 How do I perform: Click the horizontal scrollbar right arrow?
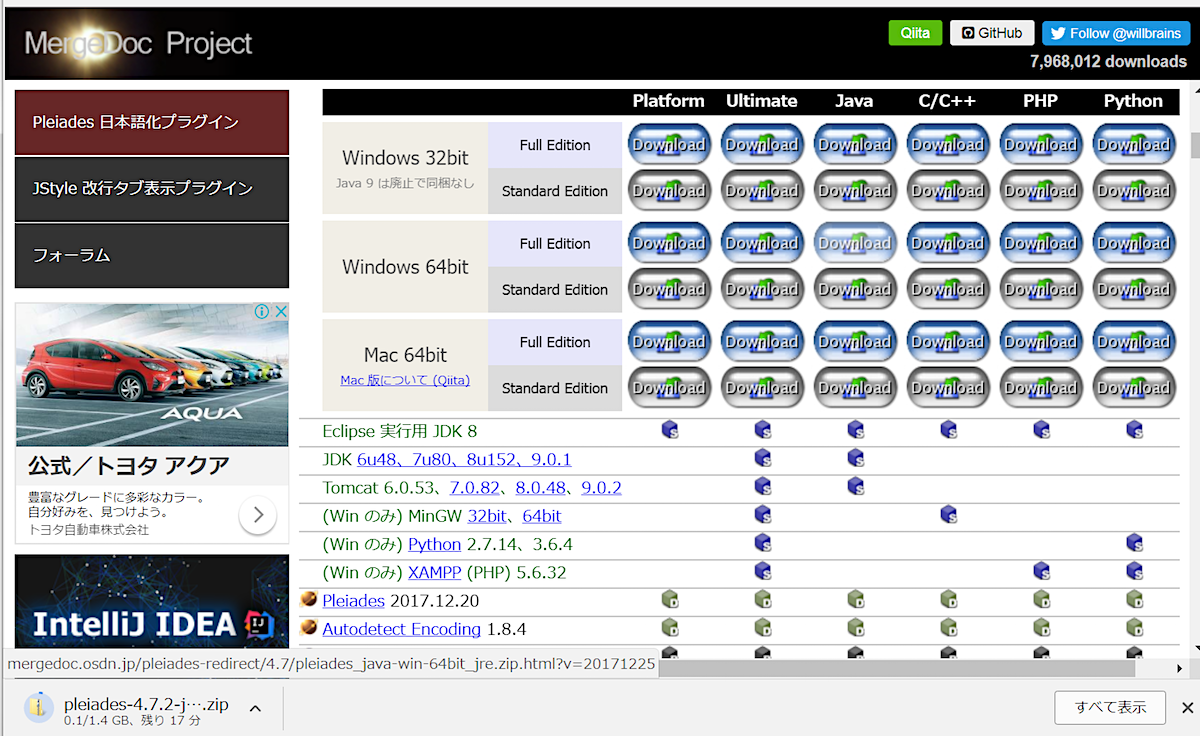(1180, 667)
